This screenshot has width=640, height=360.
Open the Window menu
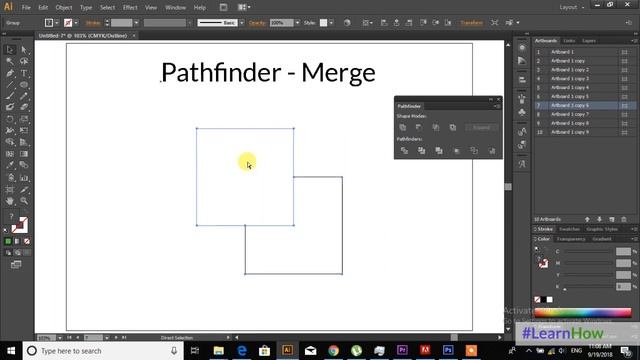coord(175,7)
